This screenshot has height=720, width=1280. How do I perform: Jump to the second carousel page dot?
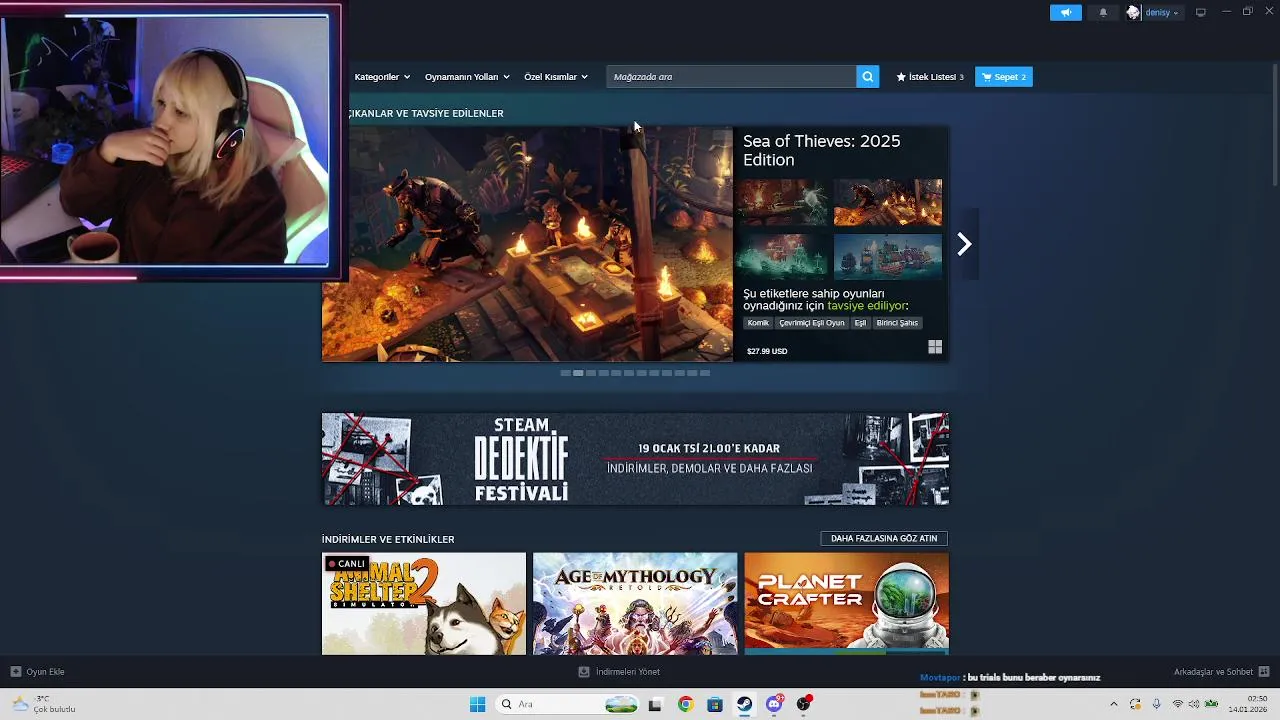578,373
